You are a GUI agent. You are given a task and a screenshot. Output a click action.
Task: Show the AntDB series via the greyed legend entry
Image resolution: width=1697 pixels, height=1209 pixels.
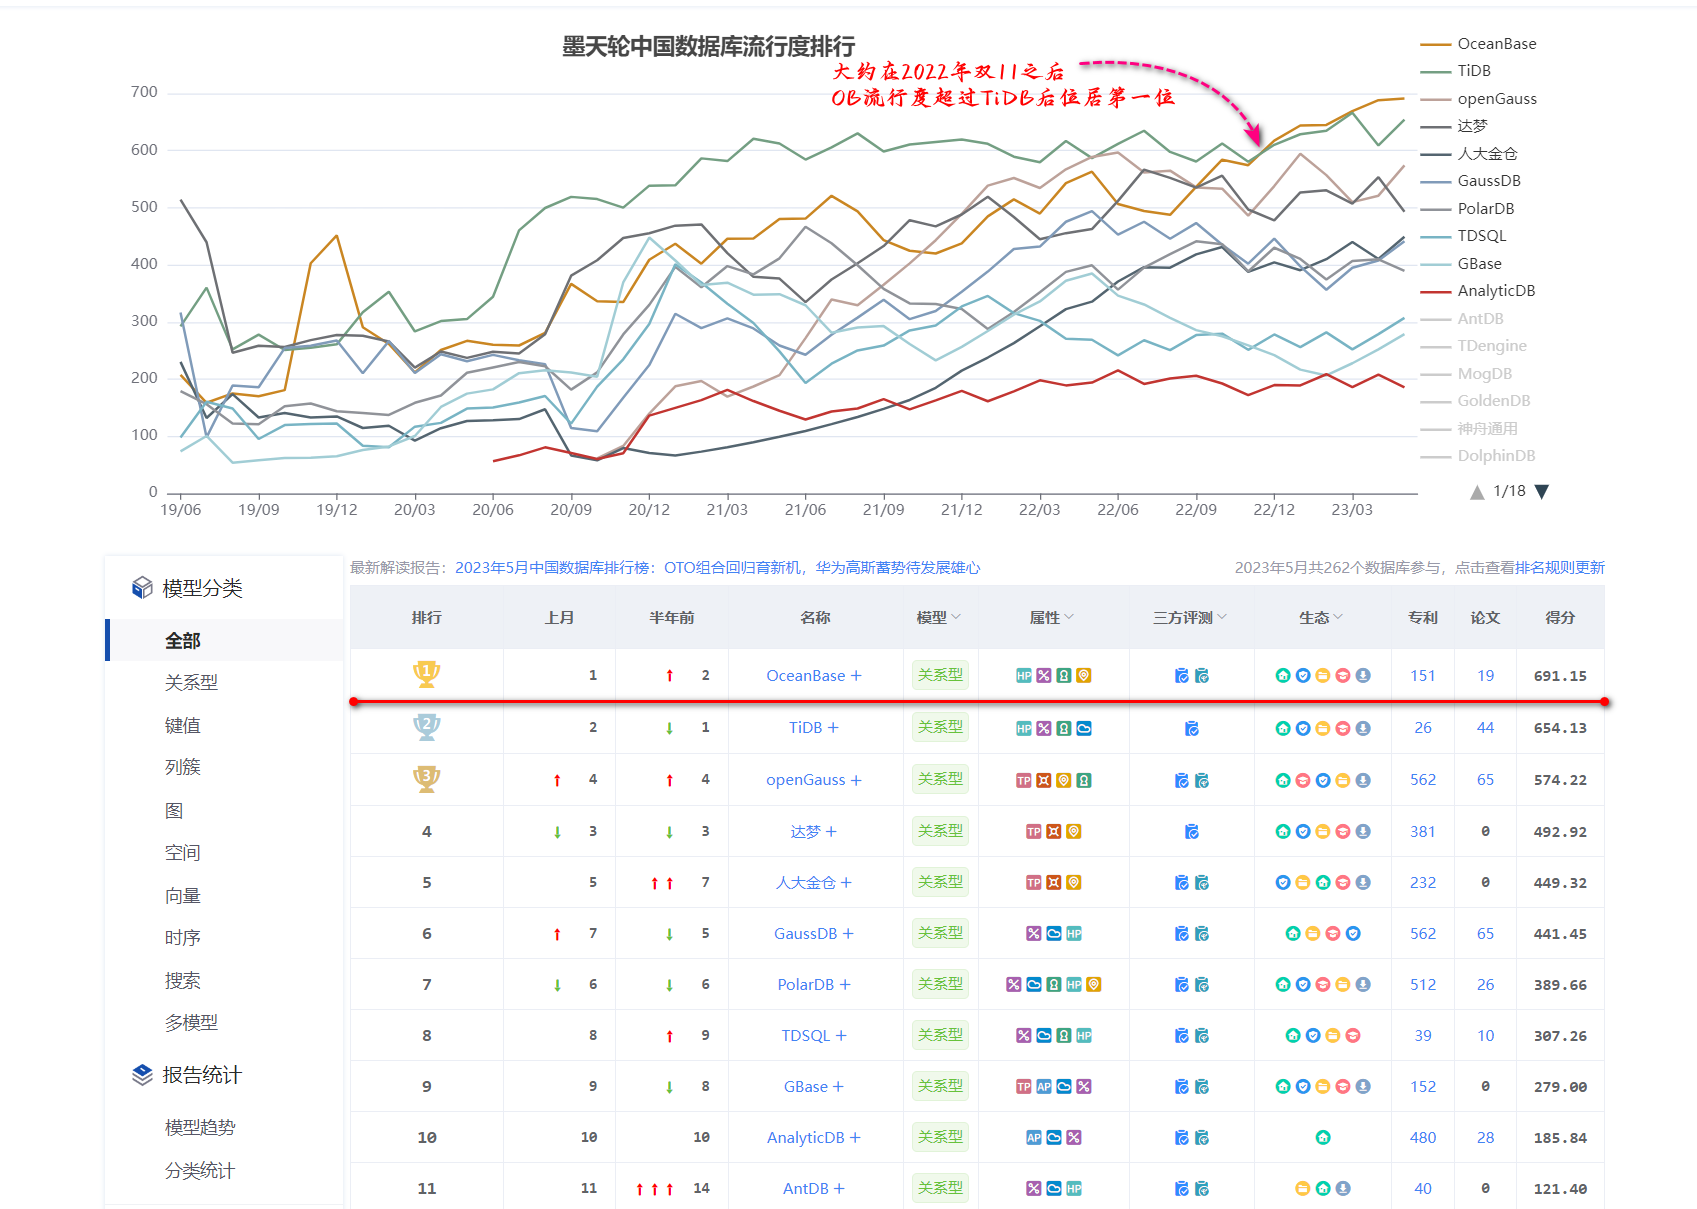[1462, 319]
